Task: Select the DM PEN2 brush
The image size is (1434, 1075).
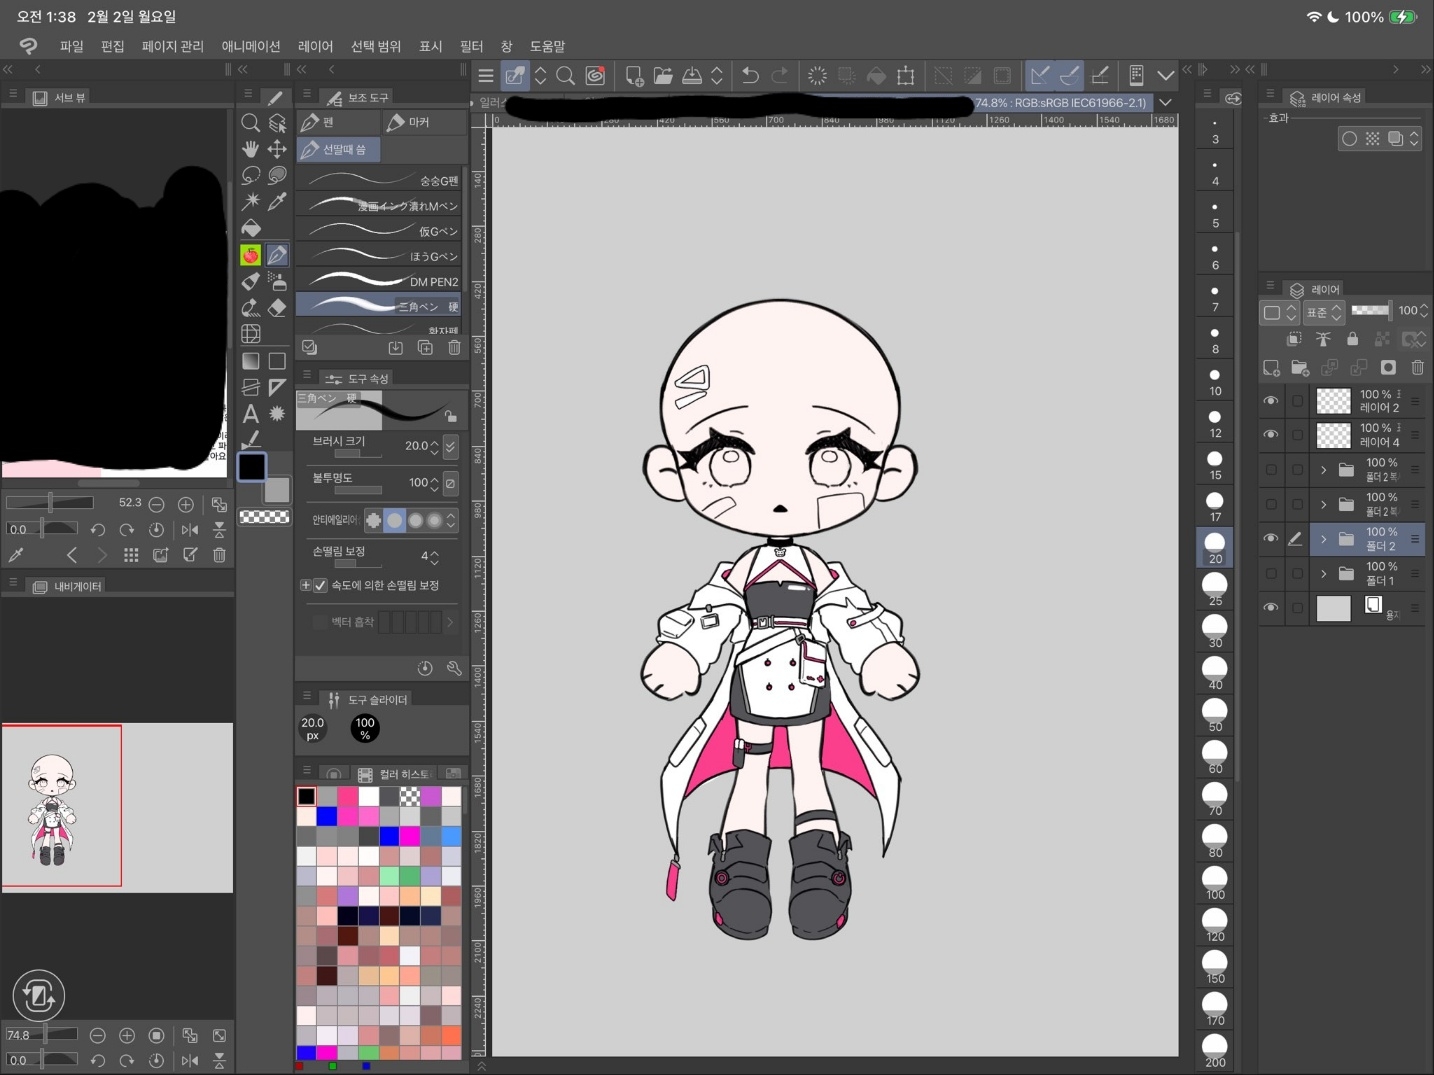Action: 381,281
